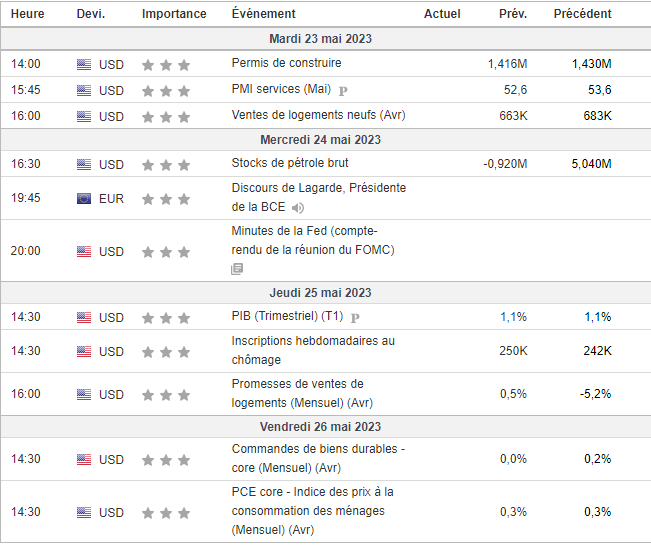Click importance stars for Inscriptions hebdomadaires au chômage
The width and height of the screenshot is (651, 545).
click(x=165, y=351)
